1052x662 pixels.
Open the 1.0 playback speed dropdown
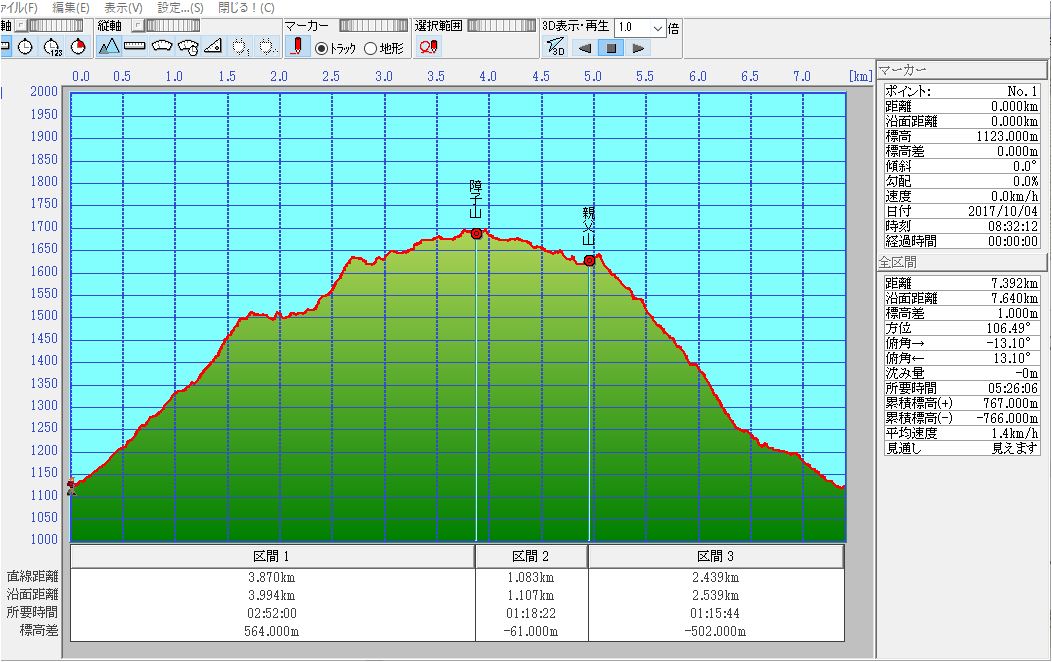658,27
